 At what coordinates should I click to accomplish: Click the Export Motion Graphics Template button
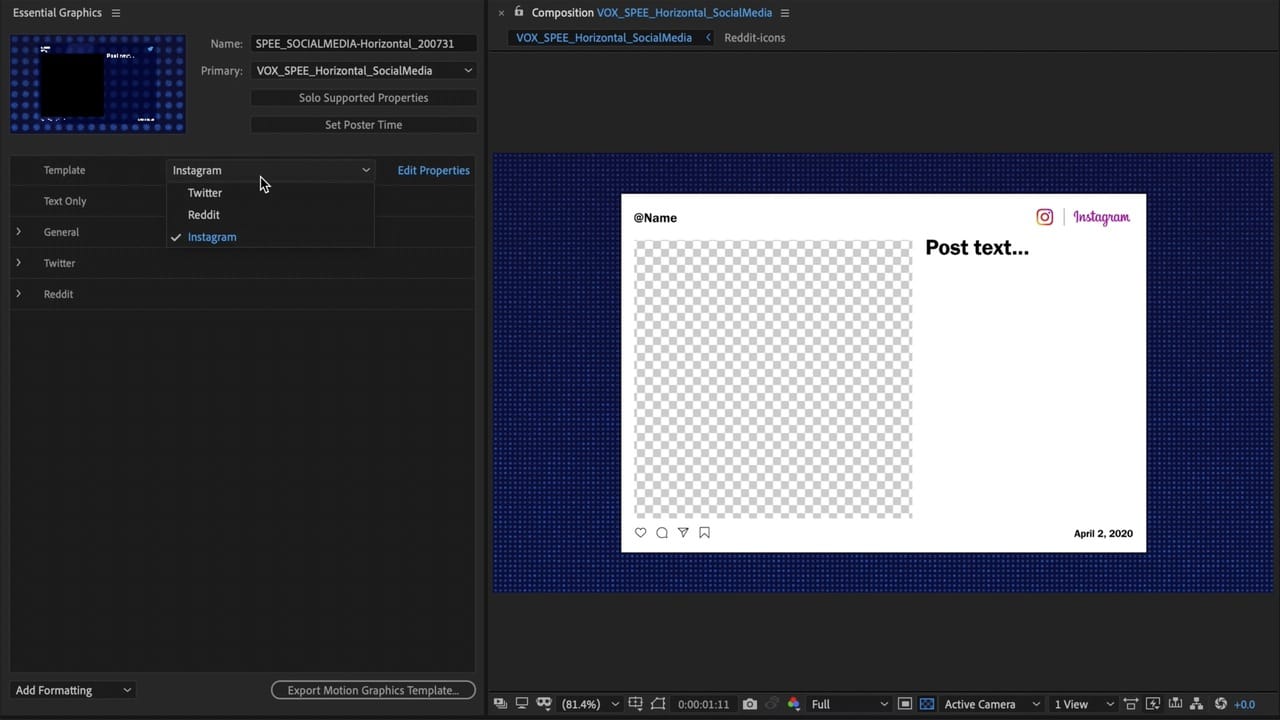pyautogui.click(x=373, y=690)
